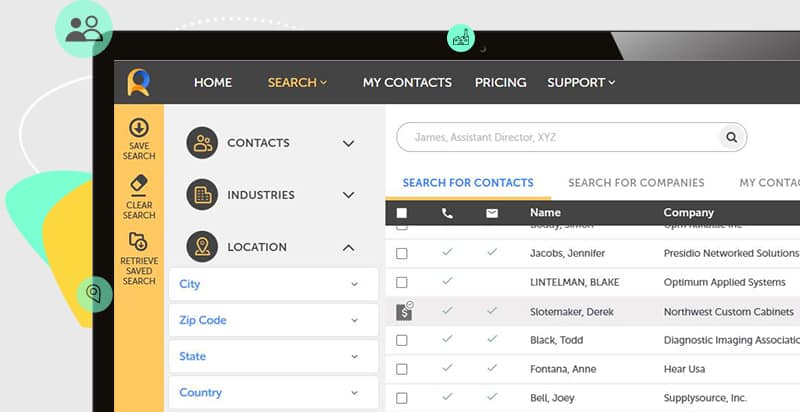This screenshot has height=412, width=800.
Task: Expand the Contacts filter chevron
Action: 348,144
